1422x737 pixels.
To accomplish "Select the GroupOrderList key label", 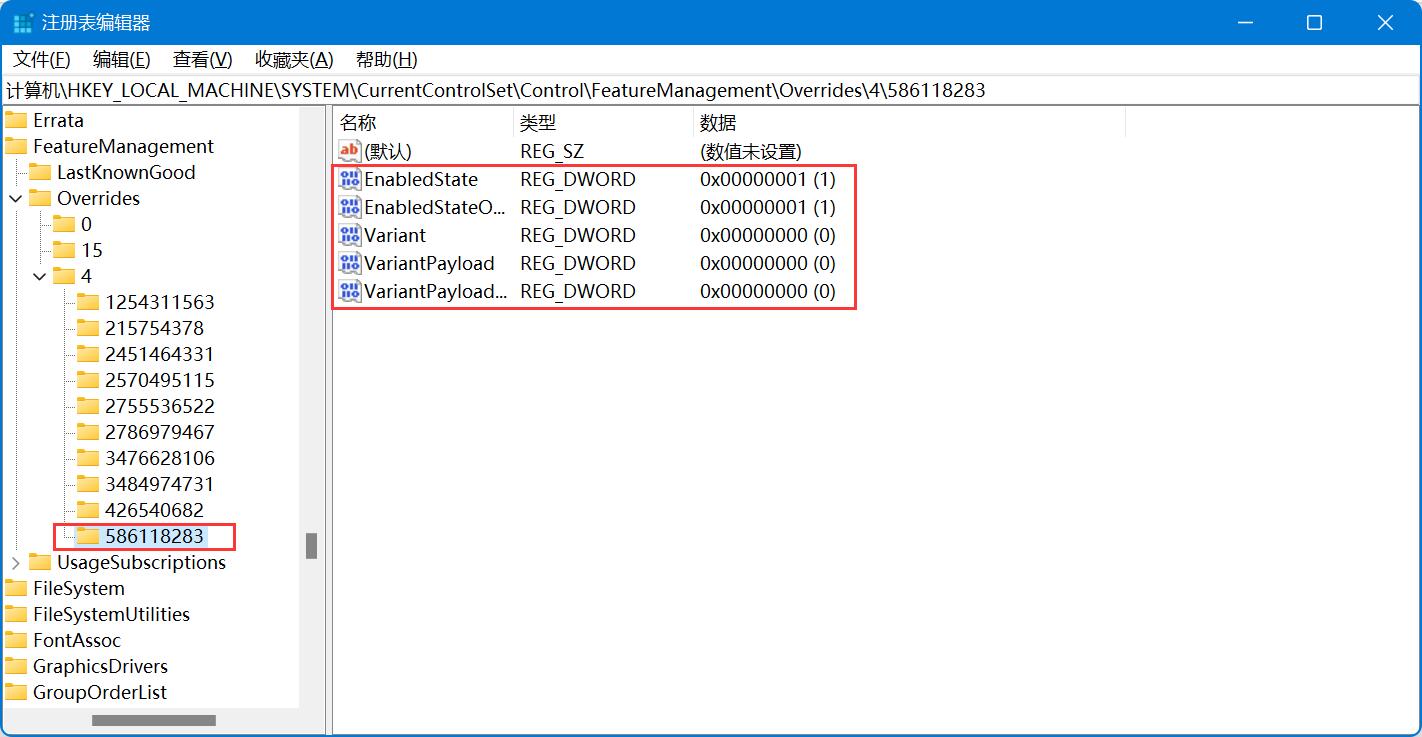I will [x=100, y=692].
